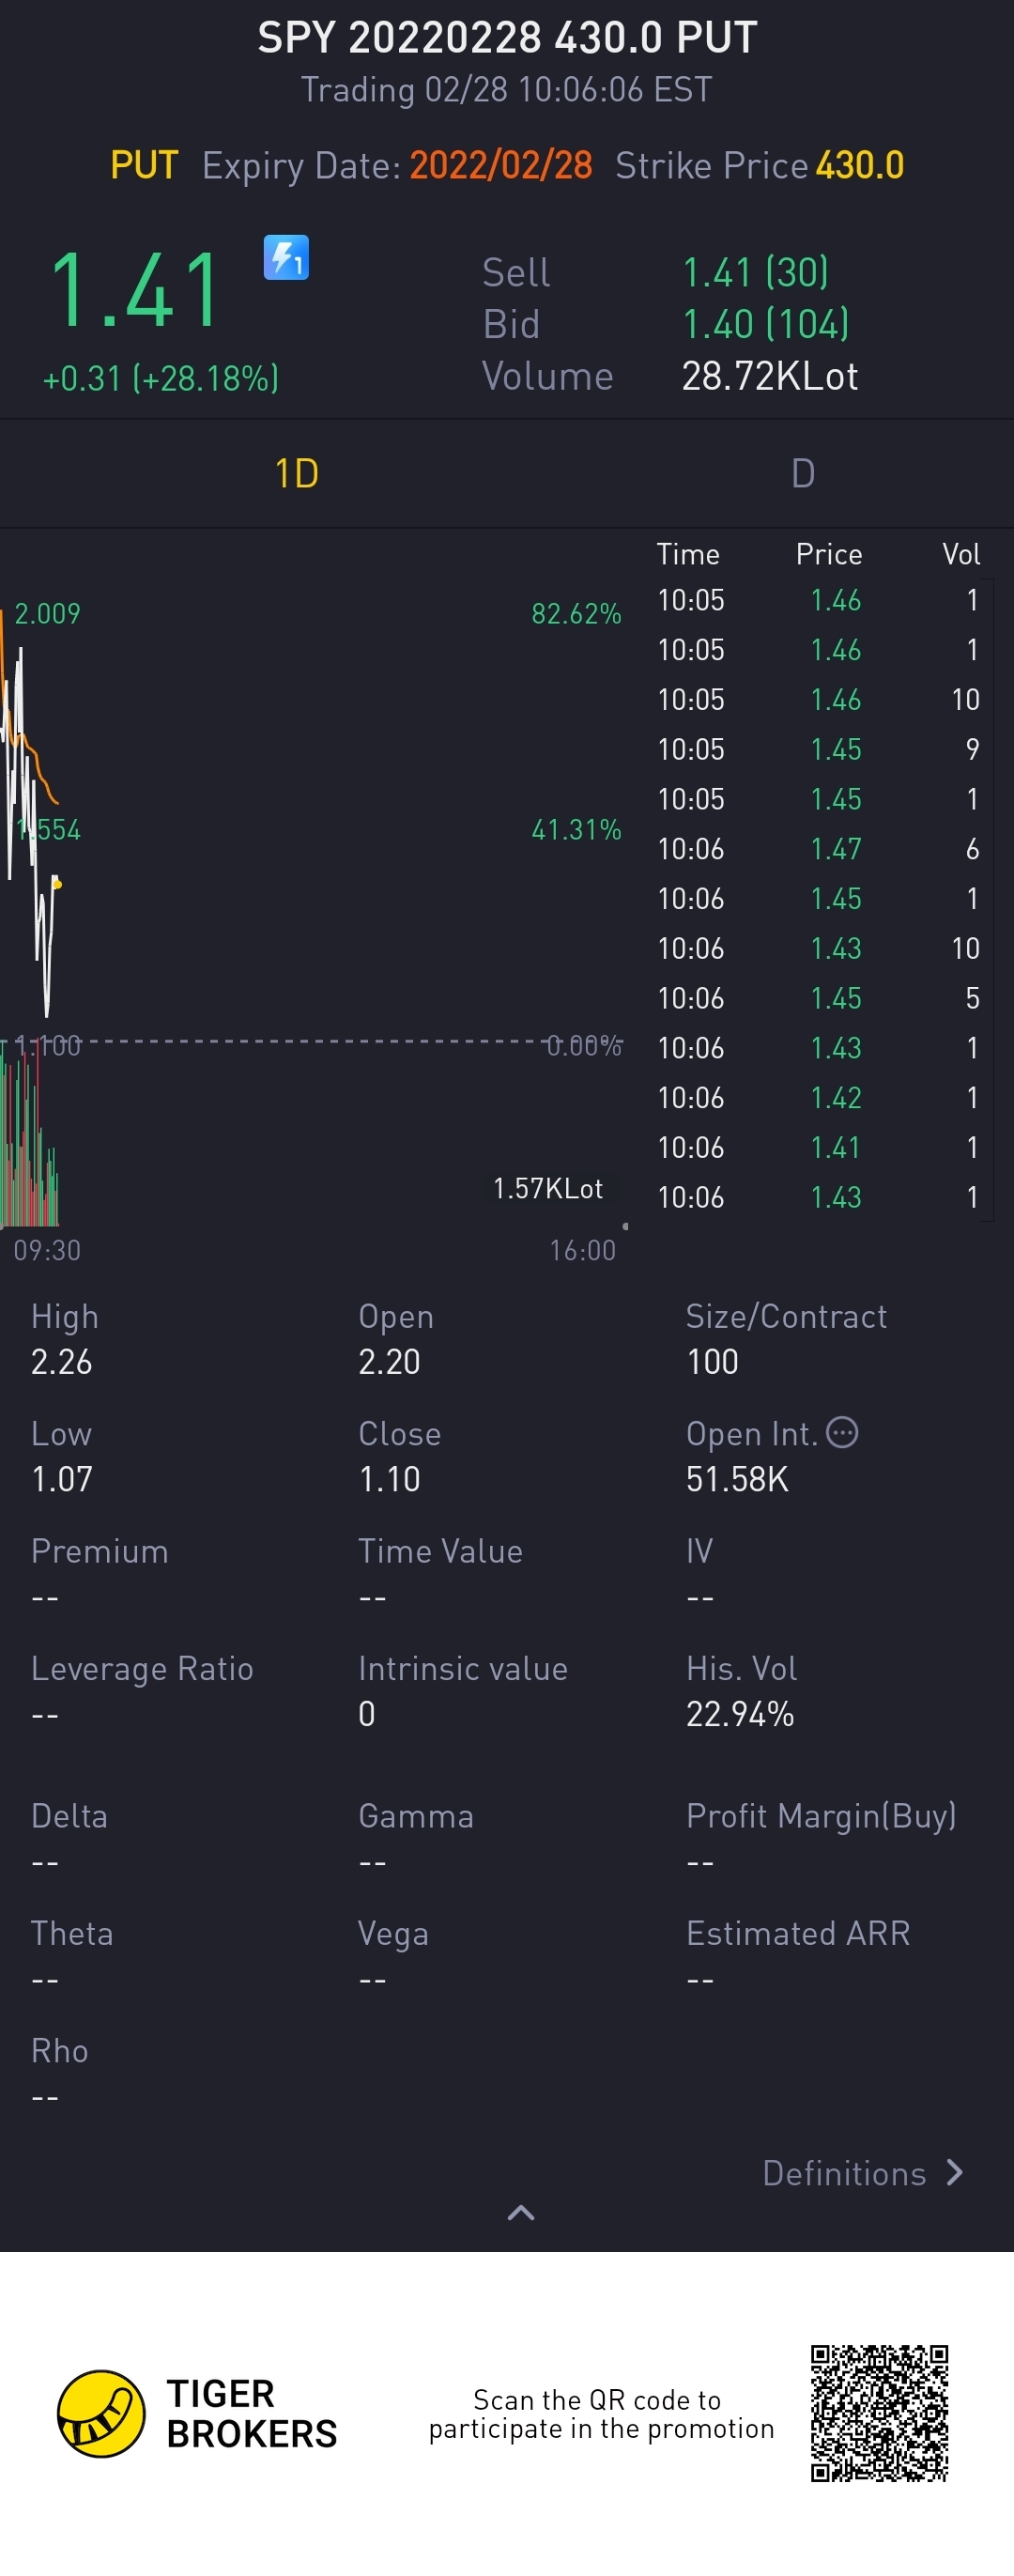Select the Sell price 1.41 (30)
The height and width of the screenshot is (2576, 1014).
755,272
